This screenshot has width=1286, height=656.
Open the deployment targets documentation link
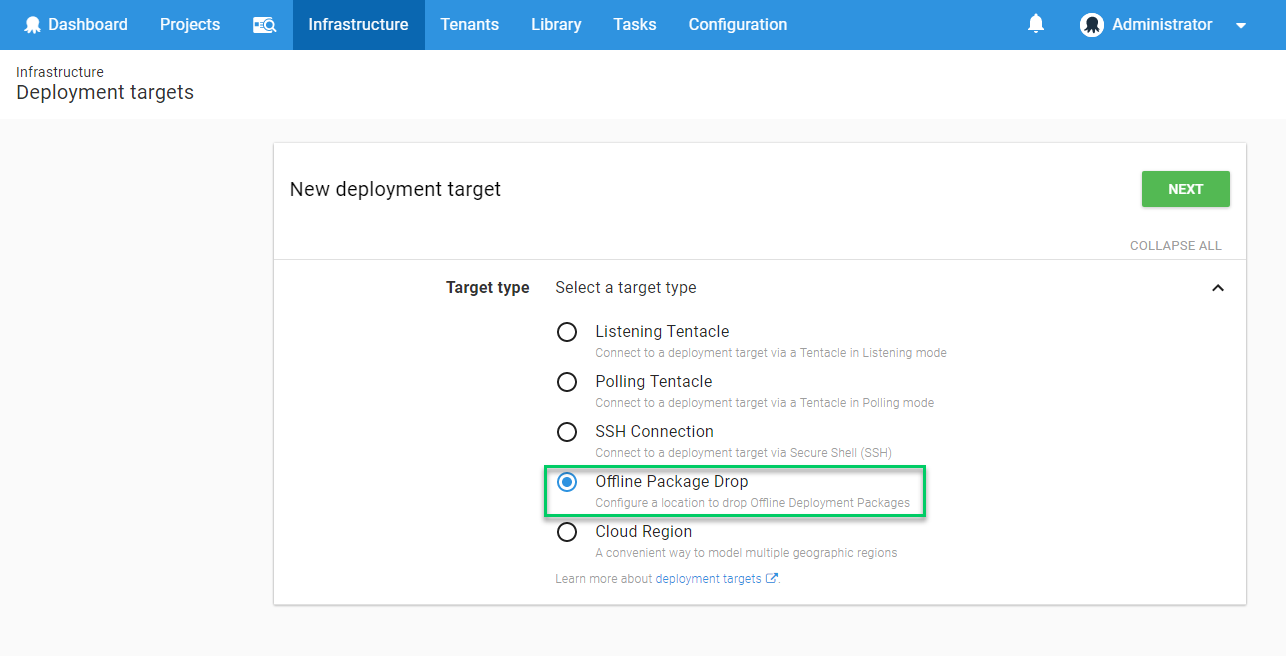point(708,578)
